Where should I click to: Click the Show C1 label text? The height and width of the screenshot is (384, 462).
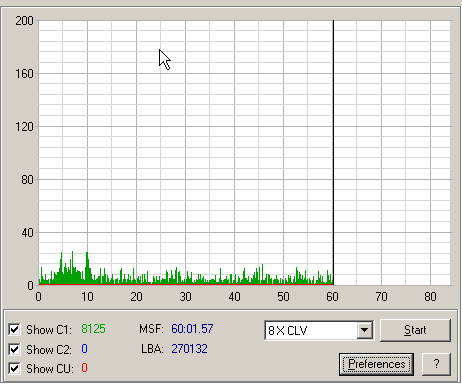[x=49, y=330]
